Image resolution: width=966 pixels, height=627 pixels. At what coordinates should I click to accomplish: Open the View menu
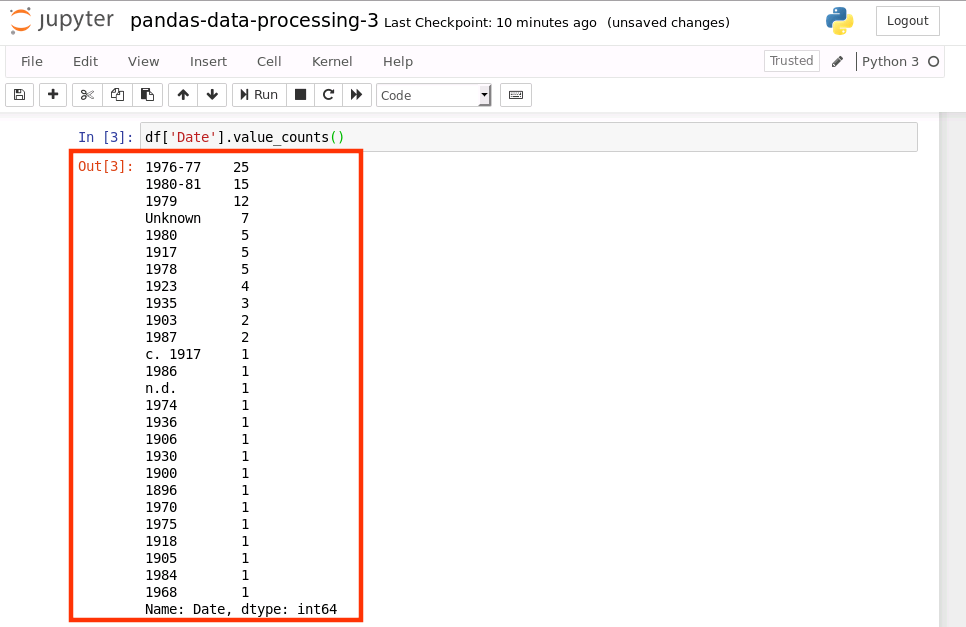[x=144, y=62]
